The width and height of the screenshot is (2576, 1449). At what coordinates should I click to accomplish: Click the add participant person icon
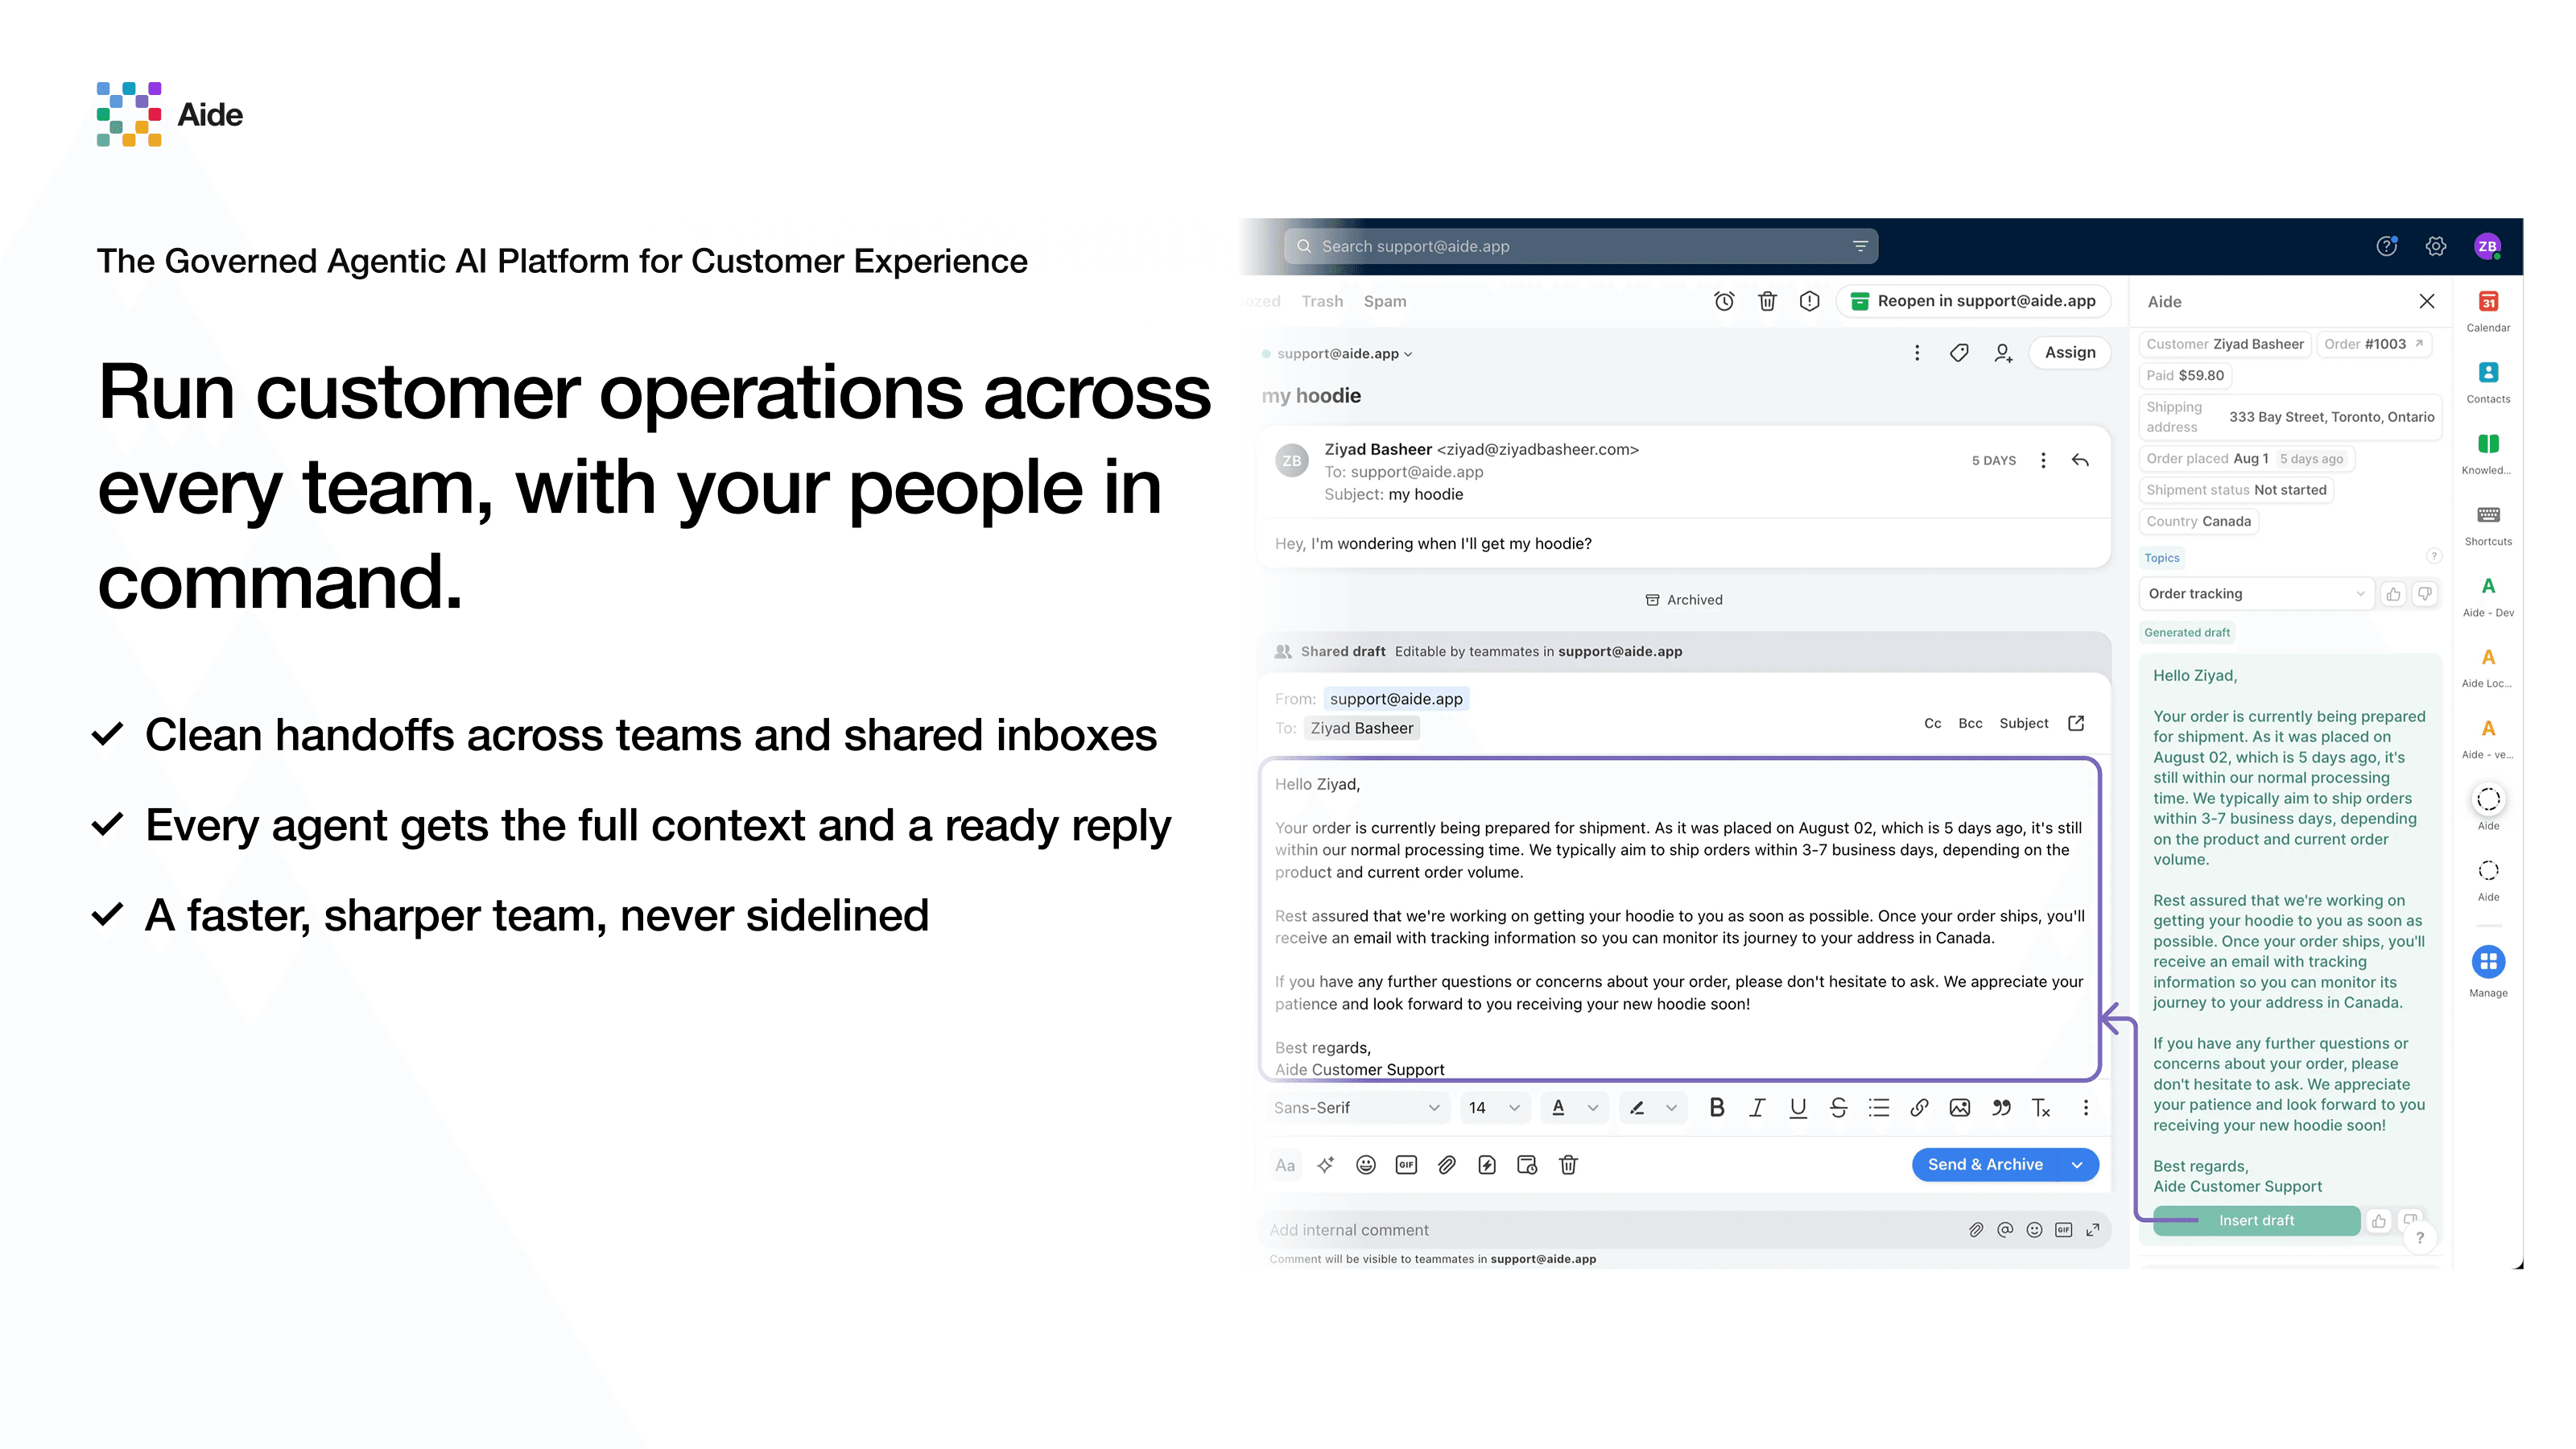[2003, 353]
